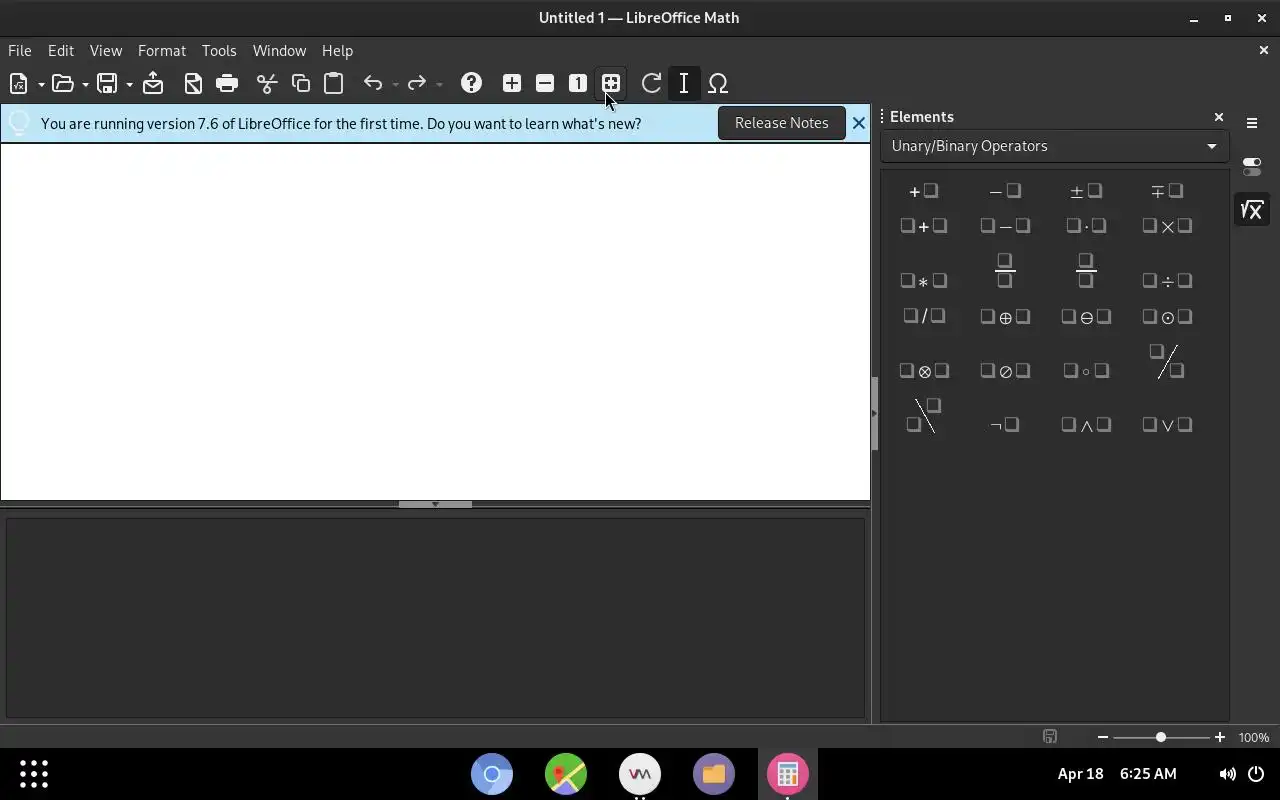Click the Paste clipboard icon
Viewport: 1280px width, 800px height.
click(334, 84)
